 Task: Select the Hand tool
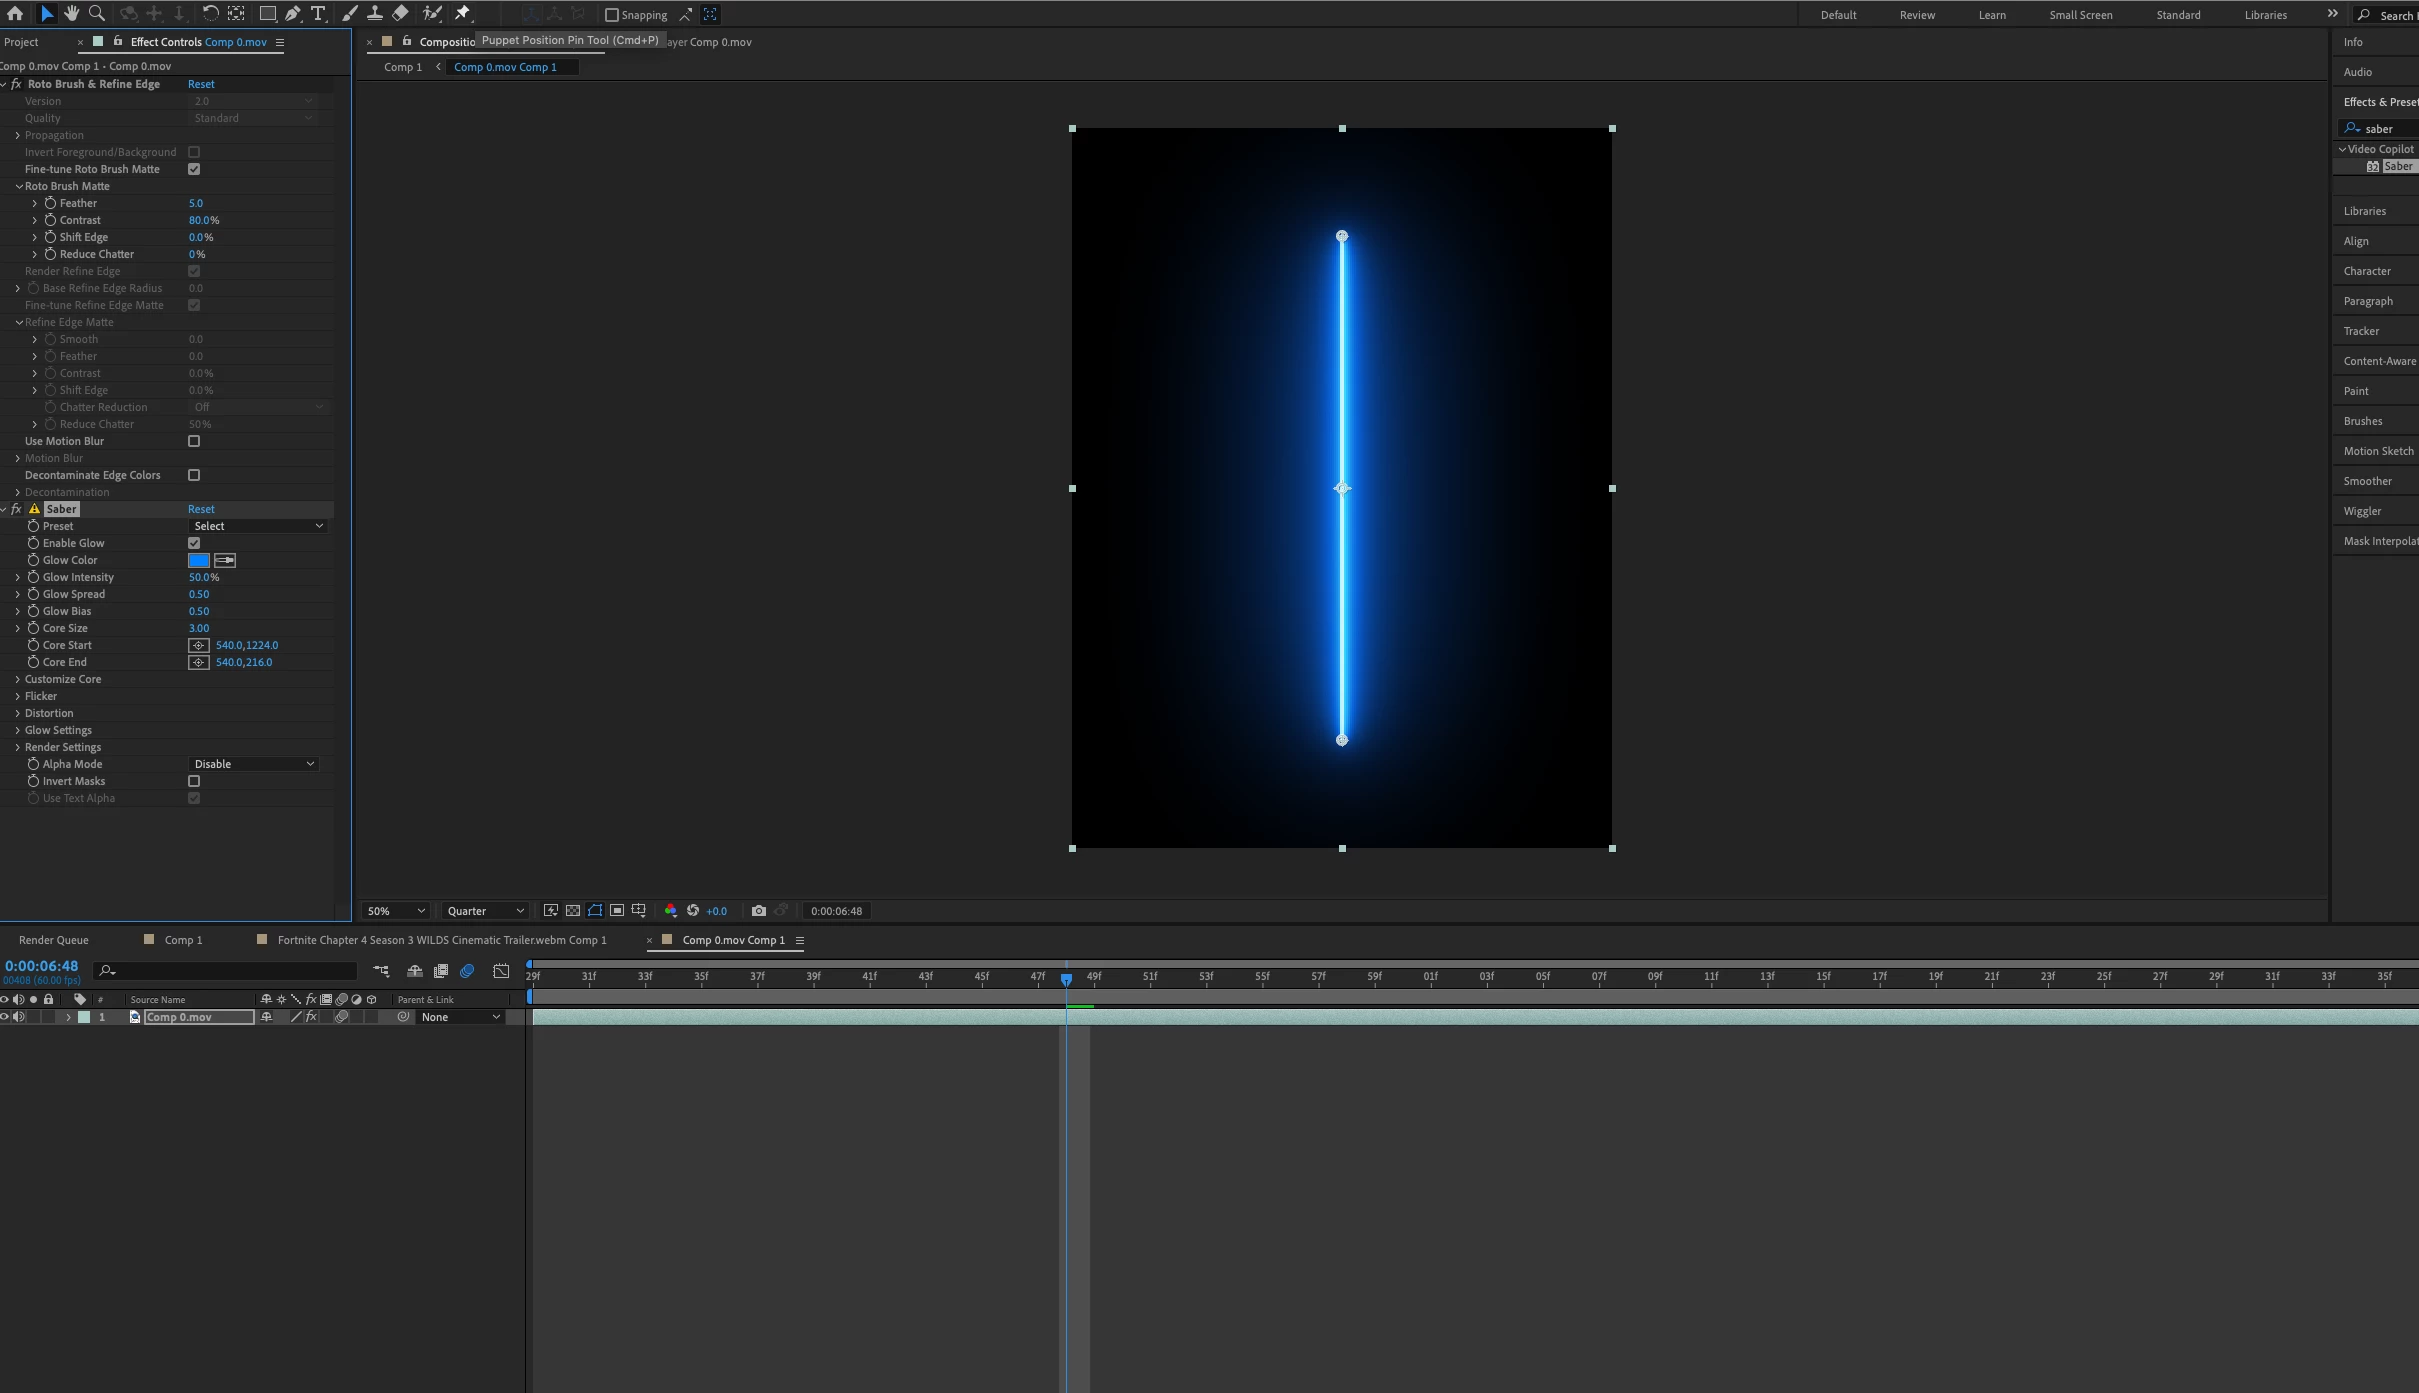point(71,13)
